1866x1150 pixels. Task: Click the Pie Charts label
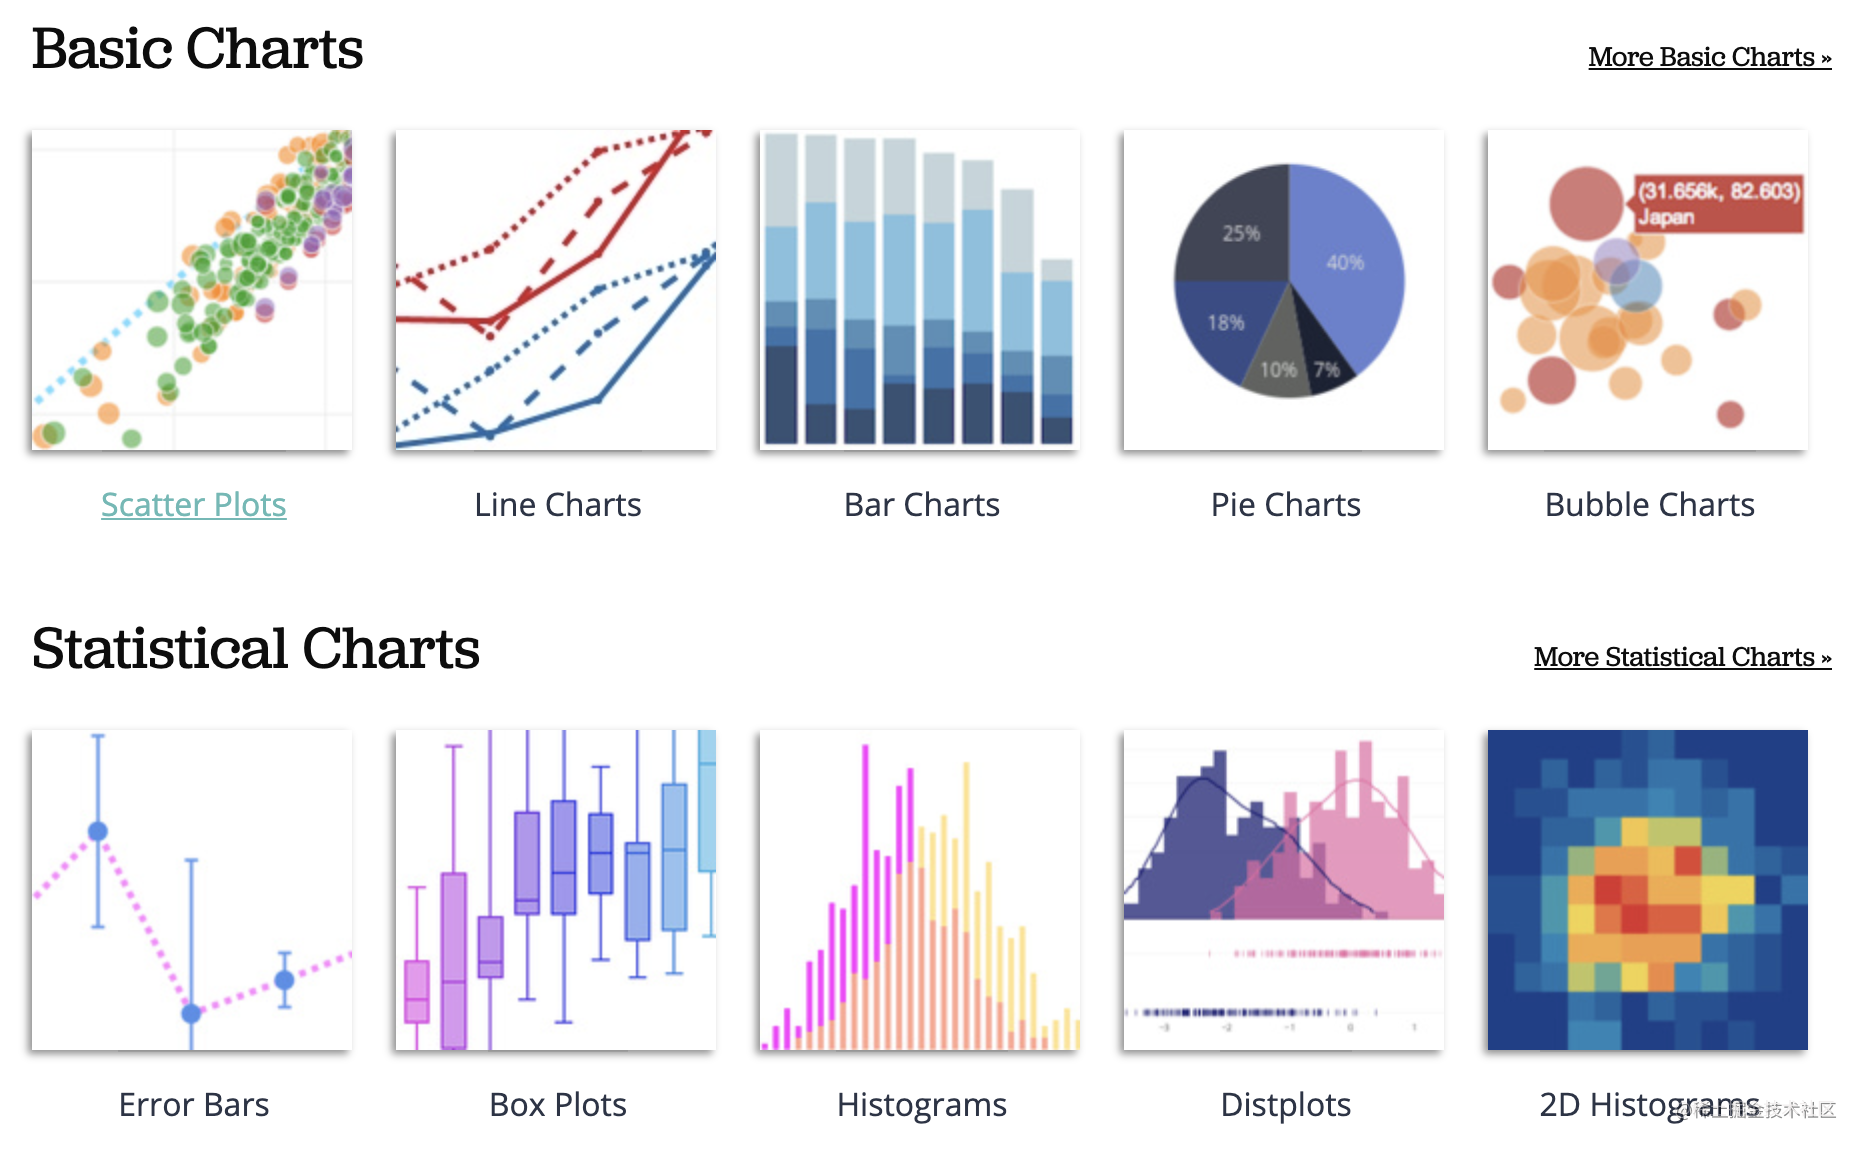(x=1286, y=505)
